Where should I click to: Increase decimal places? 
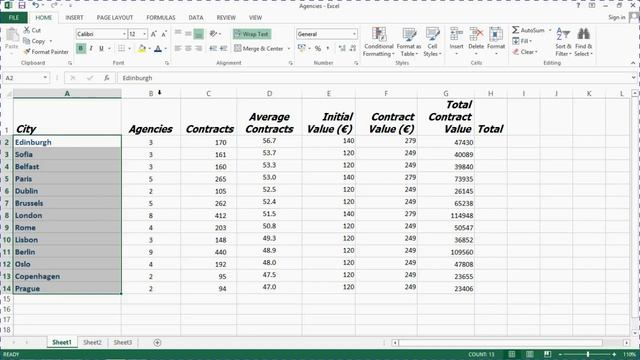342,49
